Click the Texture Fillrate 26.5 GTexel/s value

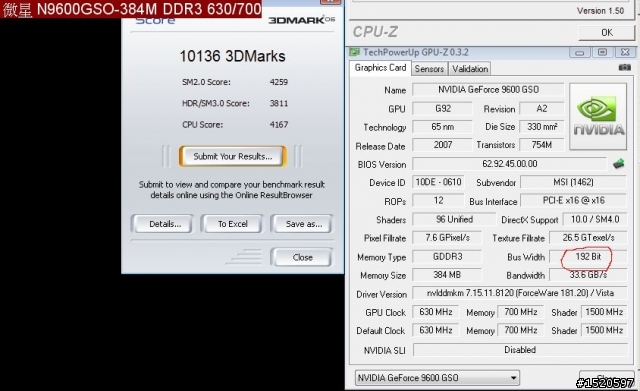pos(588,238)
